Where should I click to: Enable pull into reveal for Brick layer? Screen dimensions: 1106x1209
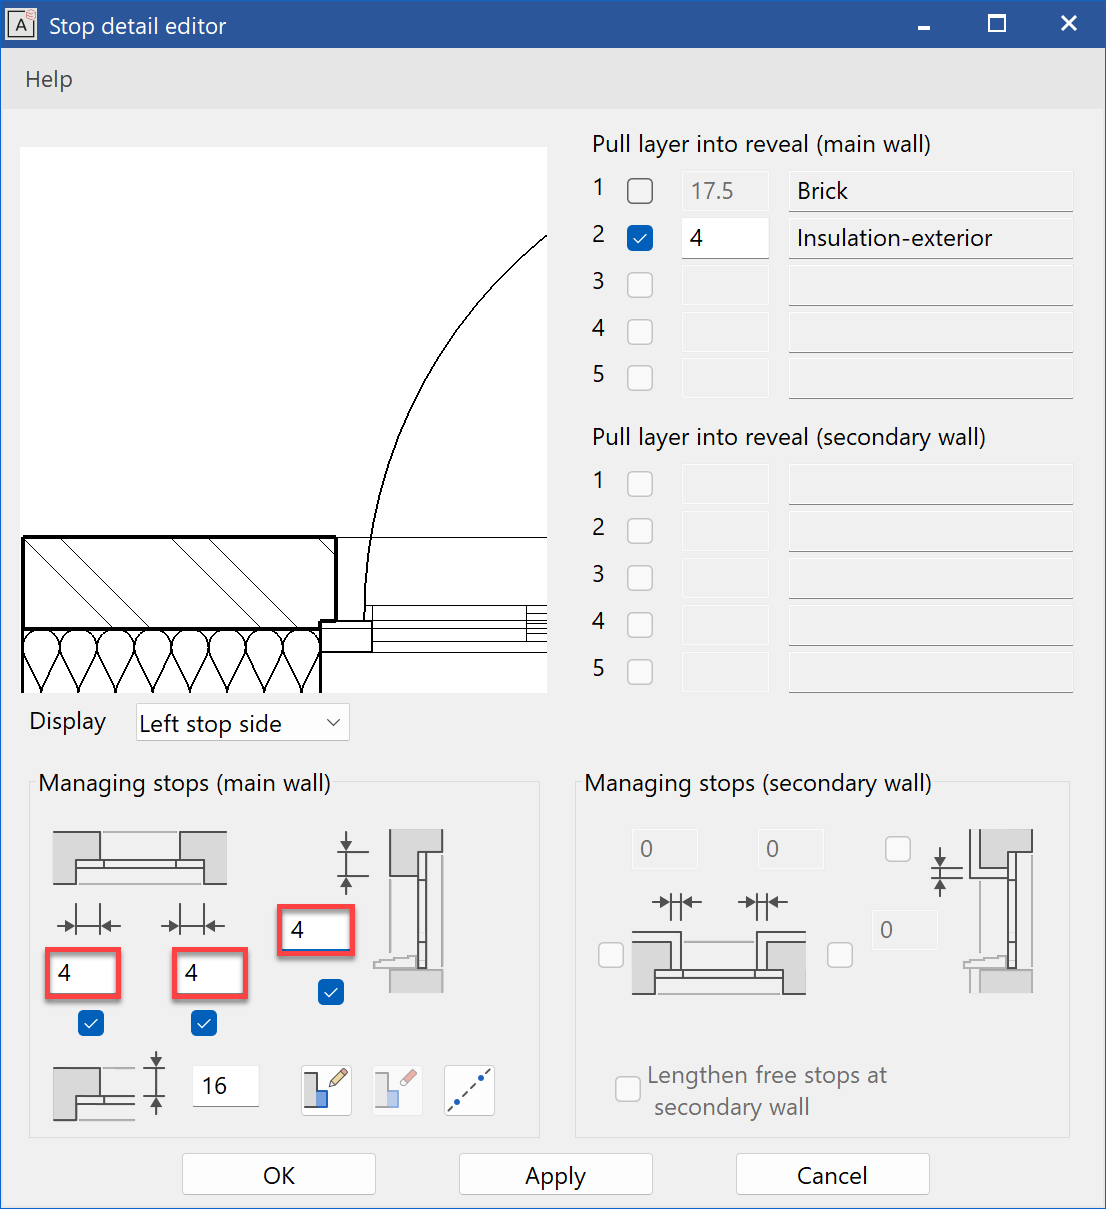click(x=640, y=191)
